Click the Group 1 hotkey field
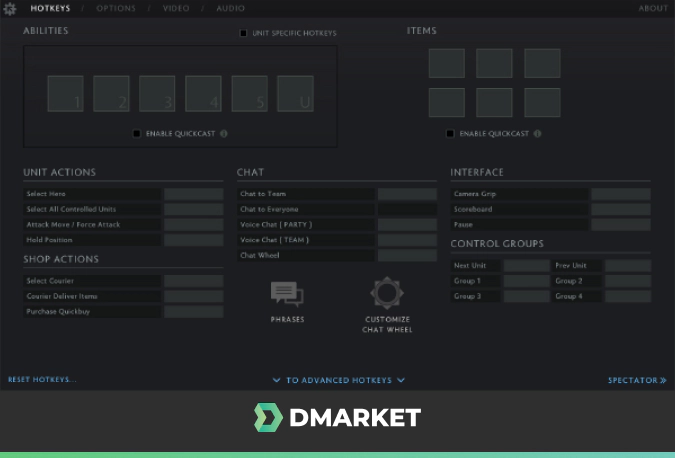 click(x=526, y=281)
